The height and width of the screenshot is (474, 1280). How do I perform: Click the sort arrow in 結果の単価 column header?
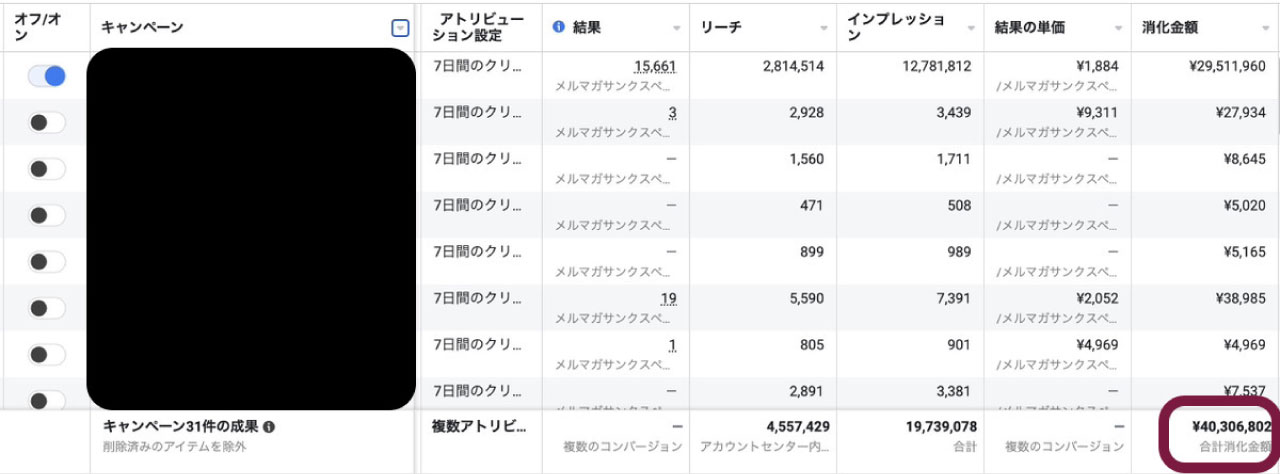tap(1119, 28)
